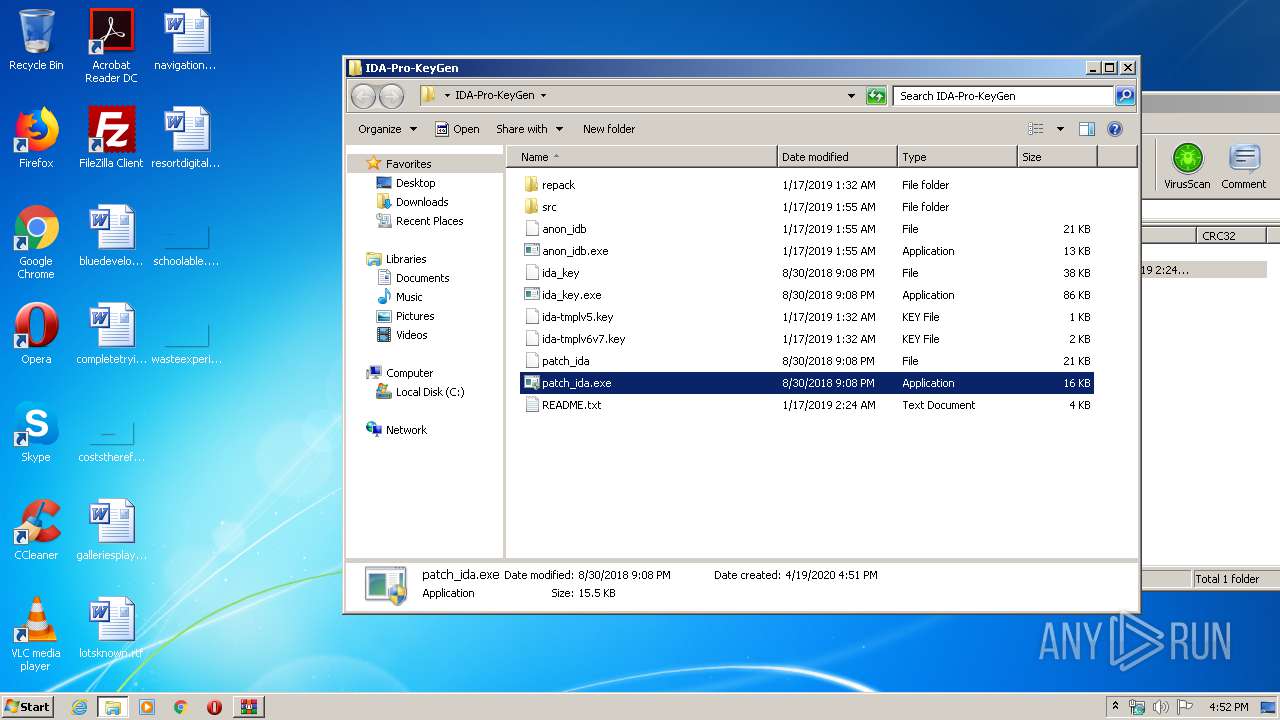Viewport: 1280px width, 720px height.
Task: Open the resortdigital Word document icon
Action: pos(186,138)
